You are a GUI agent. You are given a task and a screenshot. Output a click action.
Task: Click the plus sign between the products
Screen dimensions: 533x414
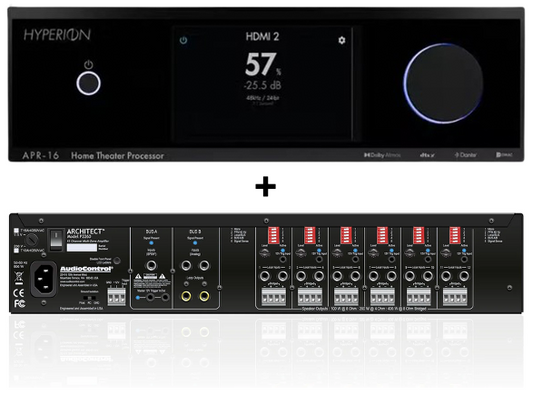pyautogui.click(x=265, y=186)
